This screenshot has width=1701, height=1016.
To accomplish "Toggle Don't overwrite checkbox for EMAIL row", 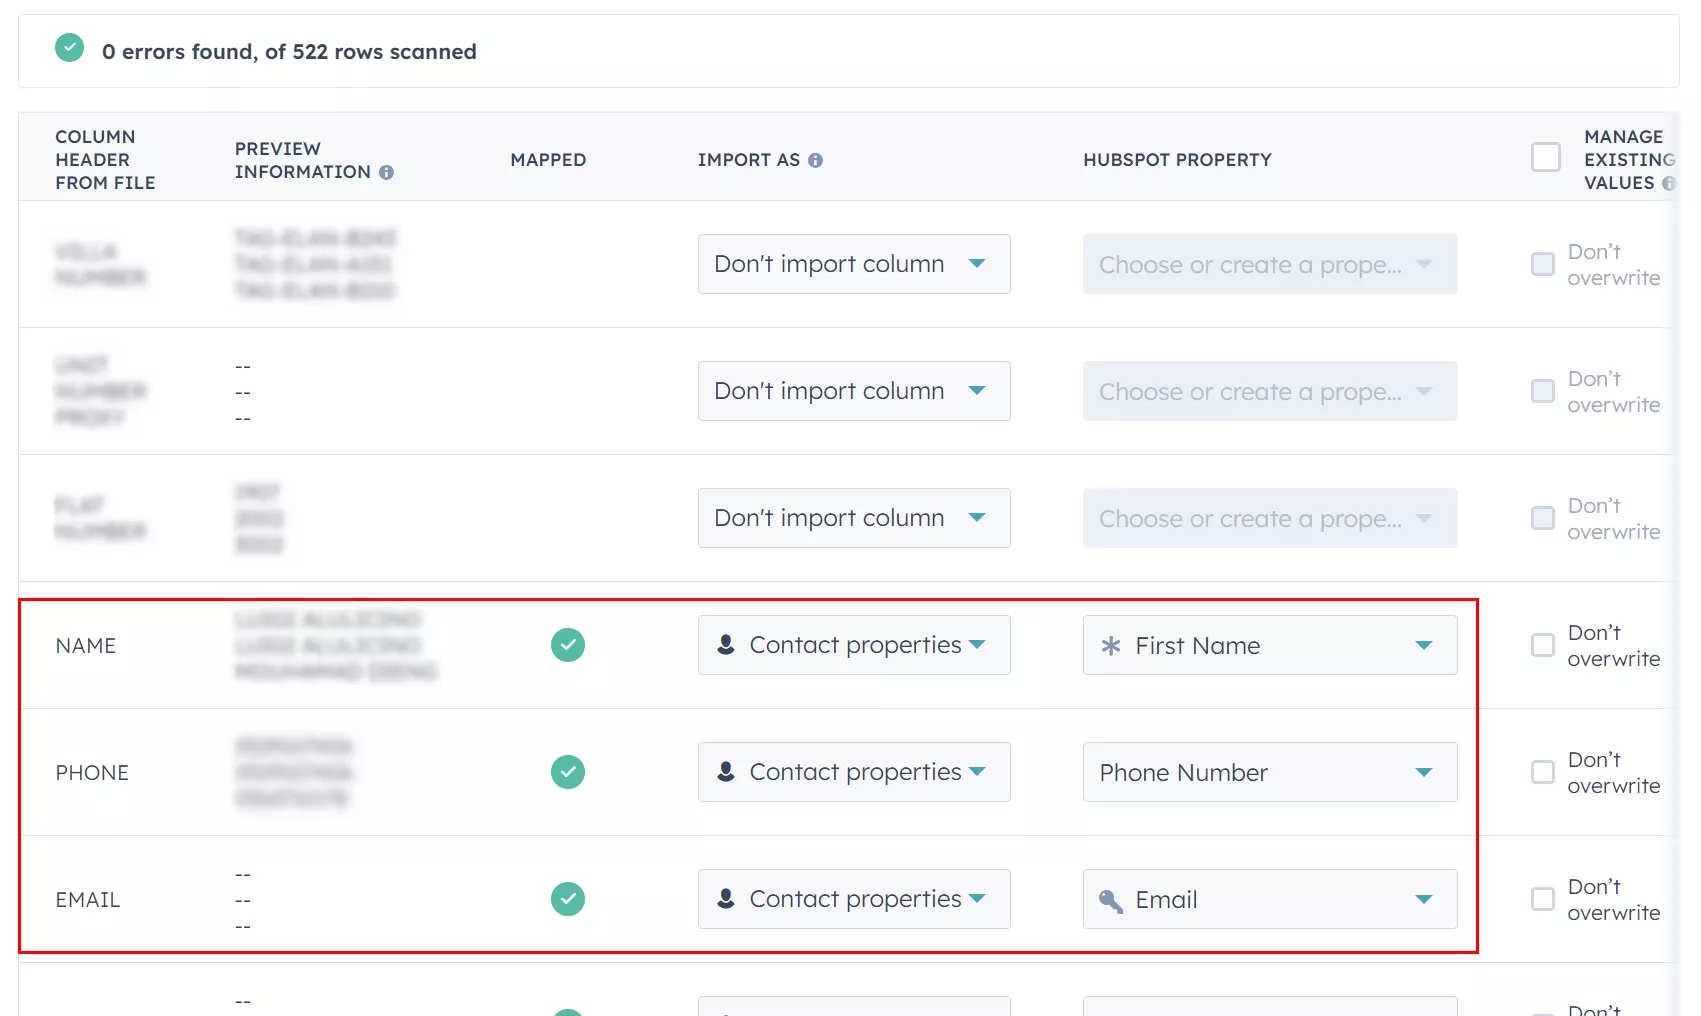I will tap(1543, 899).
